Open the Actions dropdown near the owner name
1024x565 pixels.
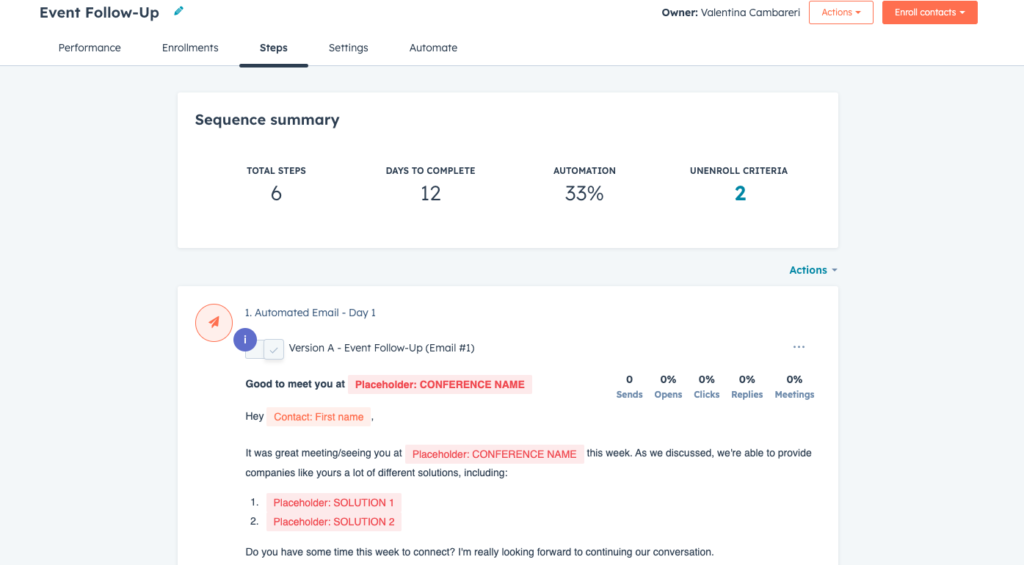(840, 12)
